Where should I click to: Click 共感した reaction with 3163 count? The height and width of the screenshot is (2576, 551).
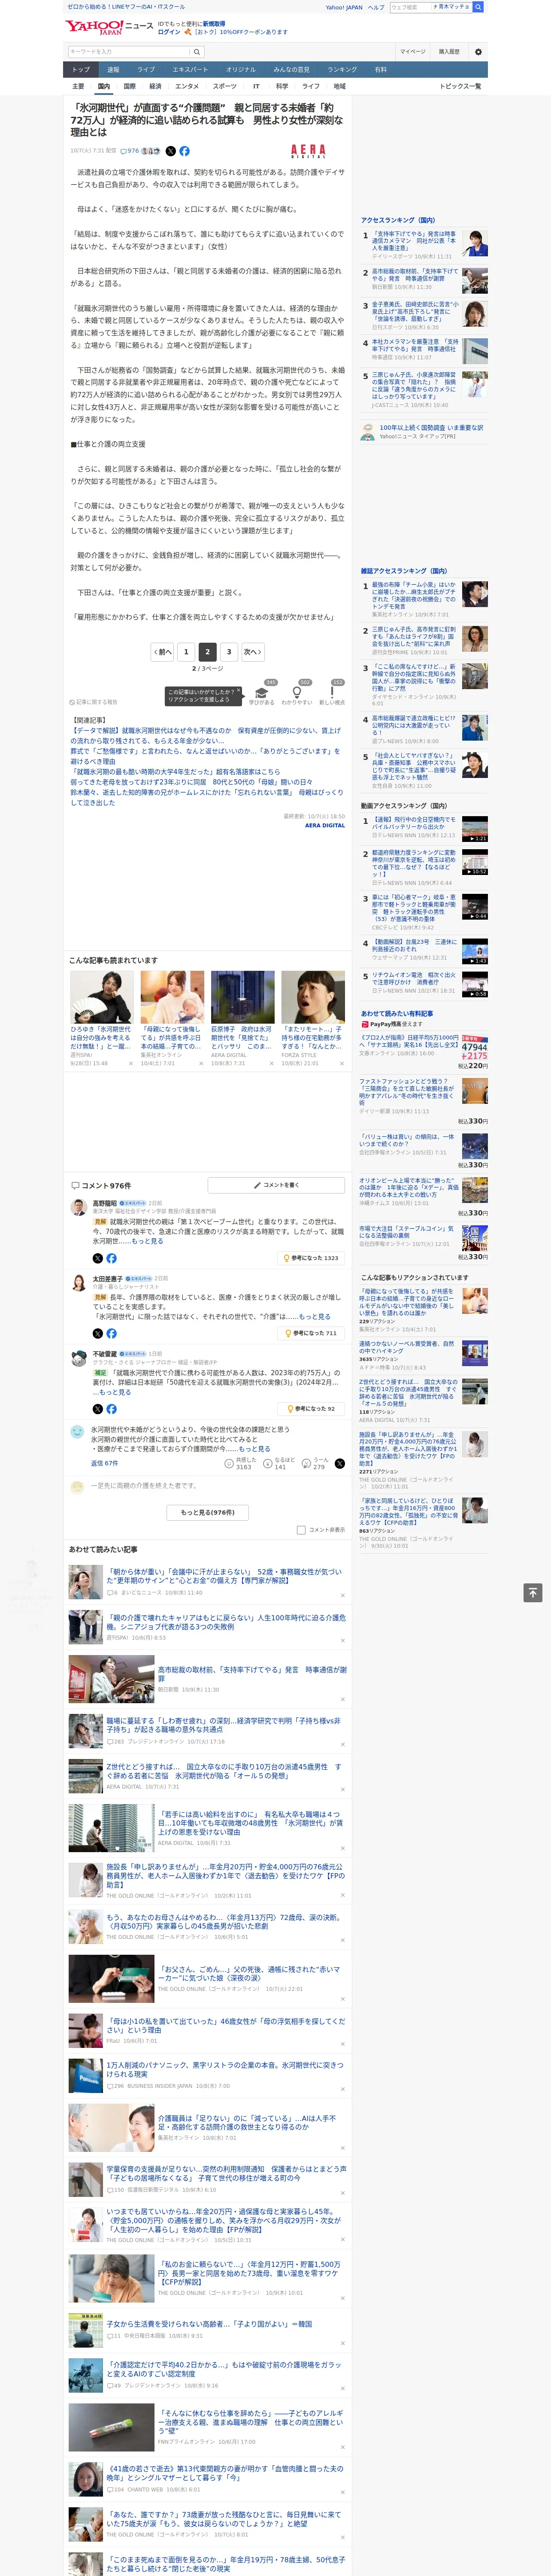239,1463
